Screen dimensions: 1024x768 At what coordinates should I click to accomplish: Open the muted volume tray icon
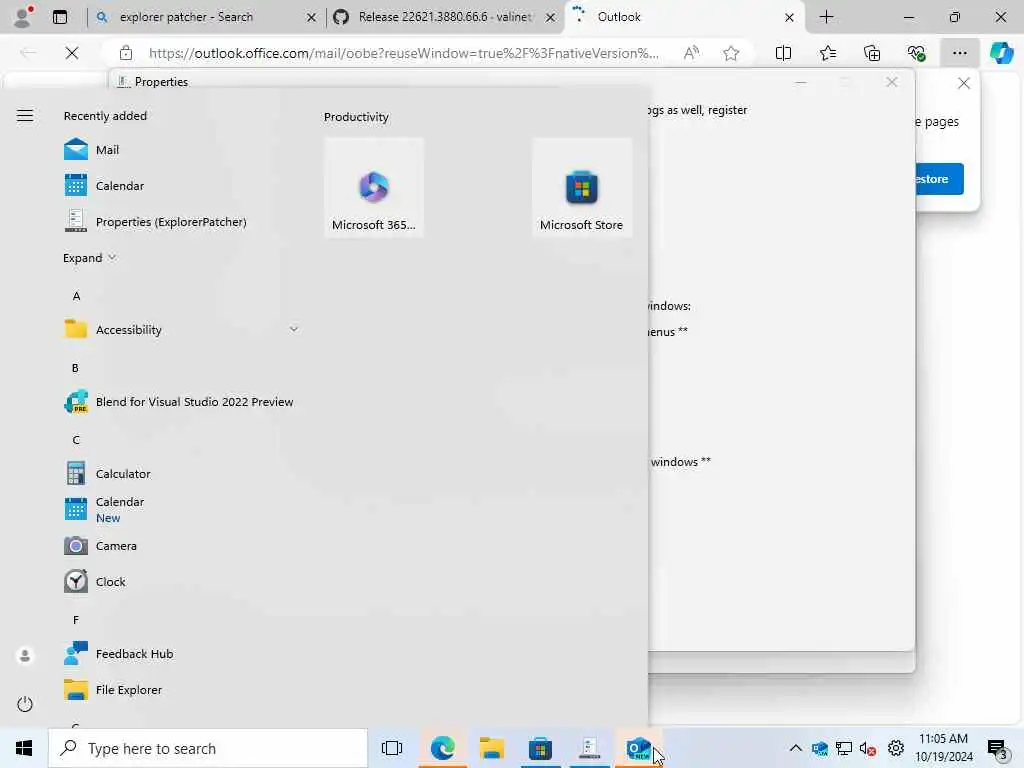tap(868, 748)
